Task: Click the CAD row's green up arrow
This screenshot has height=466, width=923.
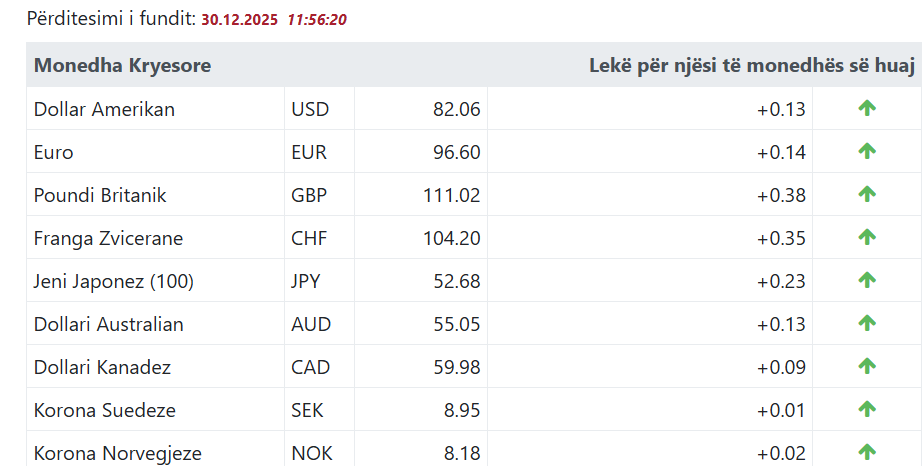Action: [x=867, y=367]
